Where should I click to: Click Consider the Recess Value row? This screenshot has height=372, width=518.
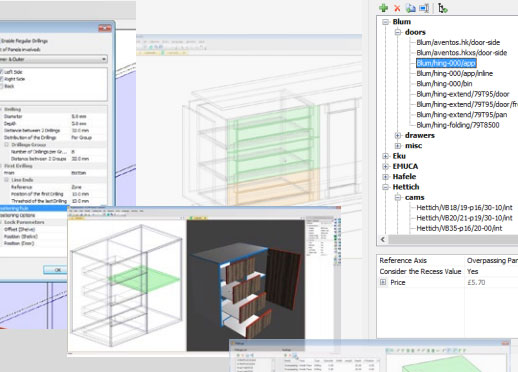[448, 271]
